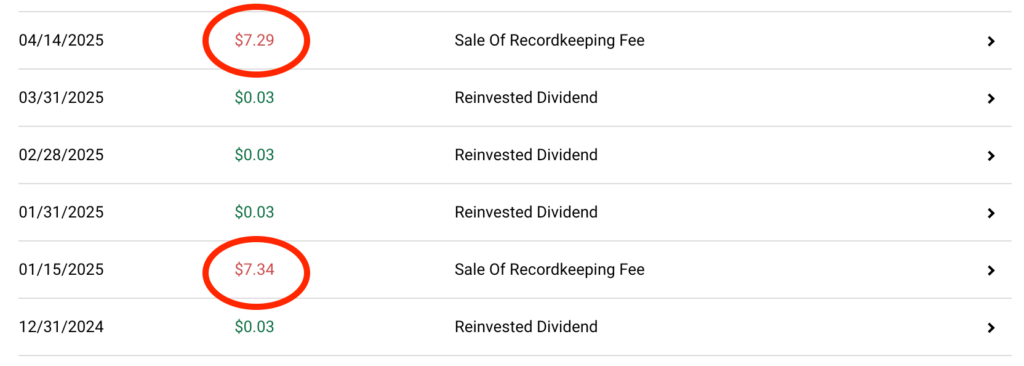Open Reinvested Dividend entry dated 02/28/2025

point(526,155)
